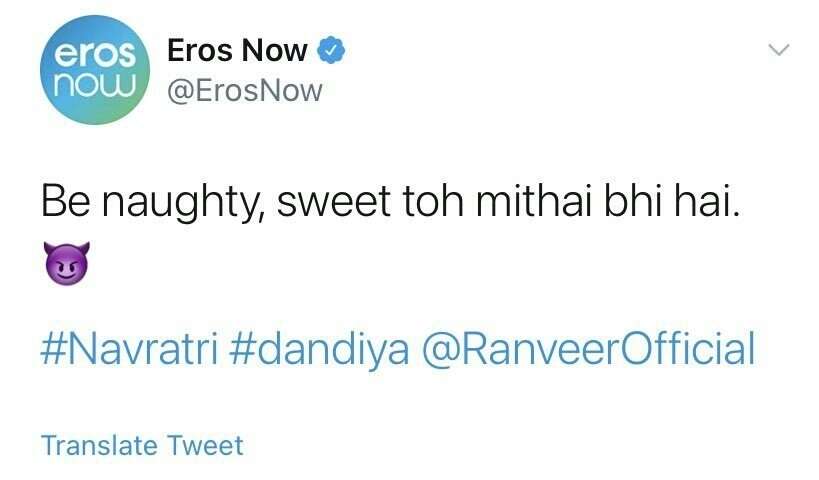
Task: Click the word "now" in the logo
Action: click(x=95, y=85)
